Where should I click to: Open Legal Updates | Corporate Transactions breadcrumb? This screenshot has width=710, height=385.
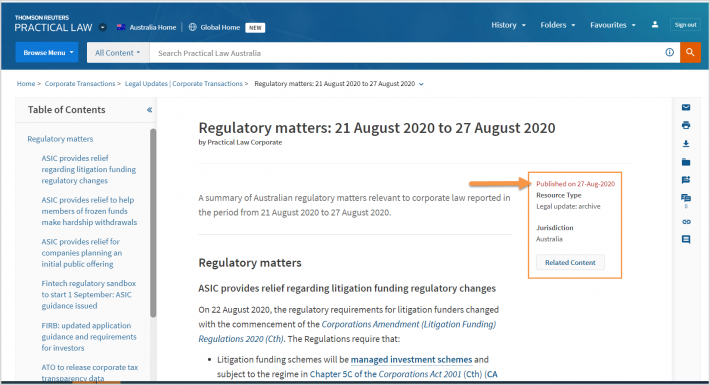pyautogui.click(x=183, y=84)
